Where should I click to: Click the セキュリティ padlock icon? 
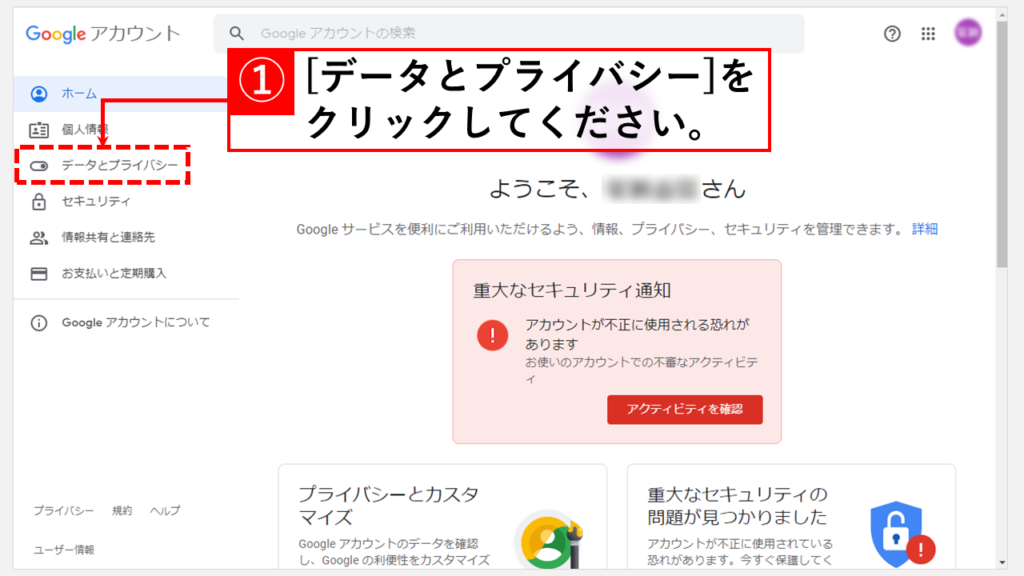coord(39,201)
